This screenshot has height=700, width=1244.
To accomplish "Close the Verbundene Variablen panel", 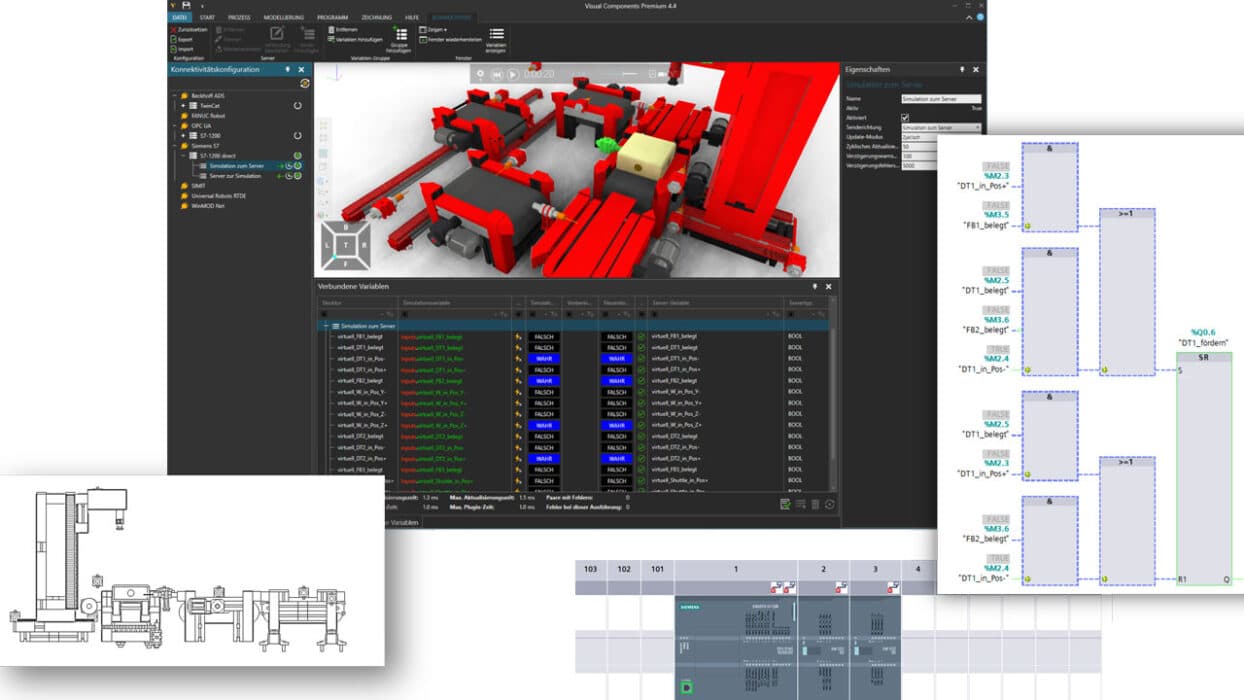I will pos(828,286).
